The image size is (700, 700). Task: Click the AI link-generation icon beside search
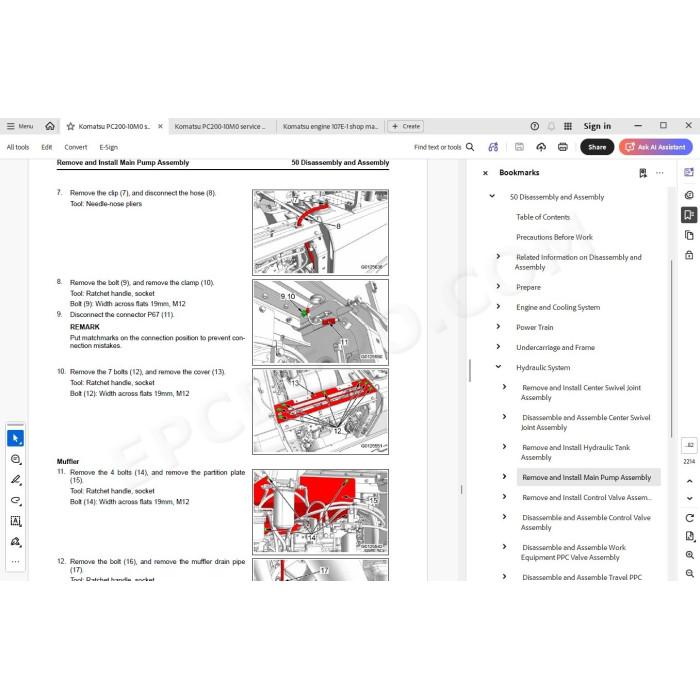pyautogui.click(x=493, y=147)
